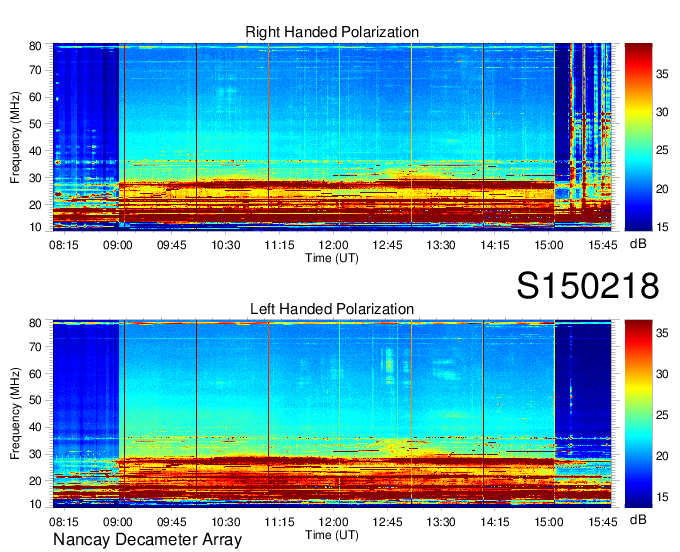Click the 60 frequency tick of the Right Handed plot
680x552 pixels.
(35, 97)
